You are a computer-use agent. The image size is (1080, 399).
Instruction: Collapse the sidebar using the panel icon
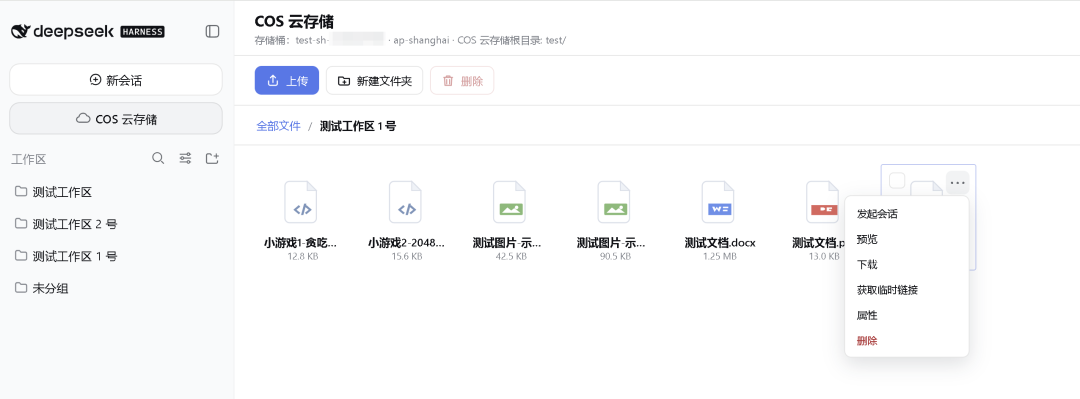coord(212,31)
